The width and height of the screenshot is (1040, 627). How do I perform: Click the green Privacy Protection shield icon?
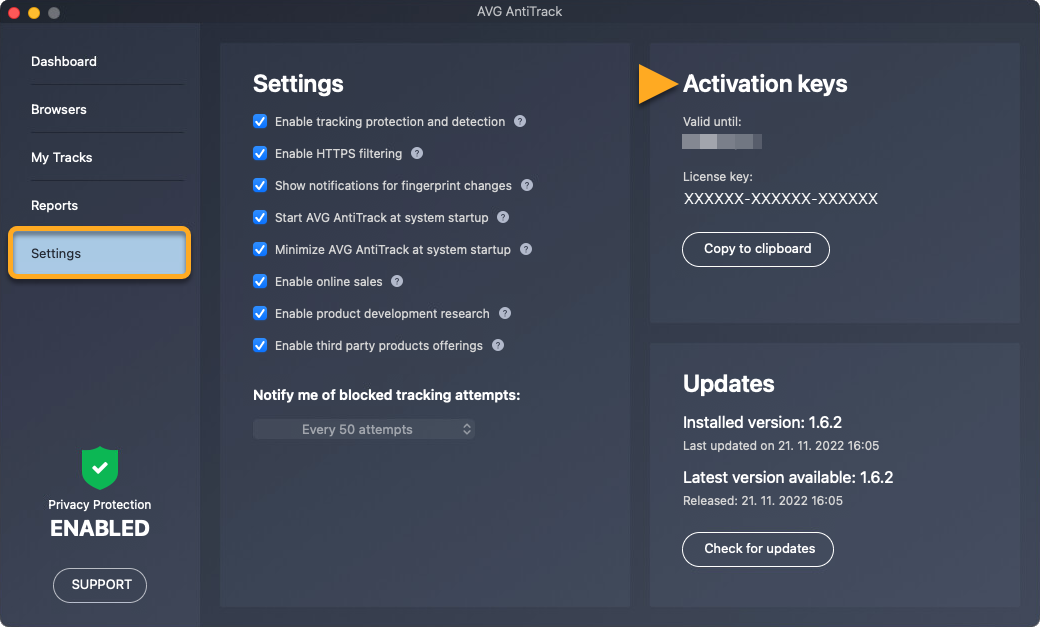pyautogui.click(x=100, y=467)
